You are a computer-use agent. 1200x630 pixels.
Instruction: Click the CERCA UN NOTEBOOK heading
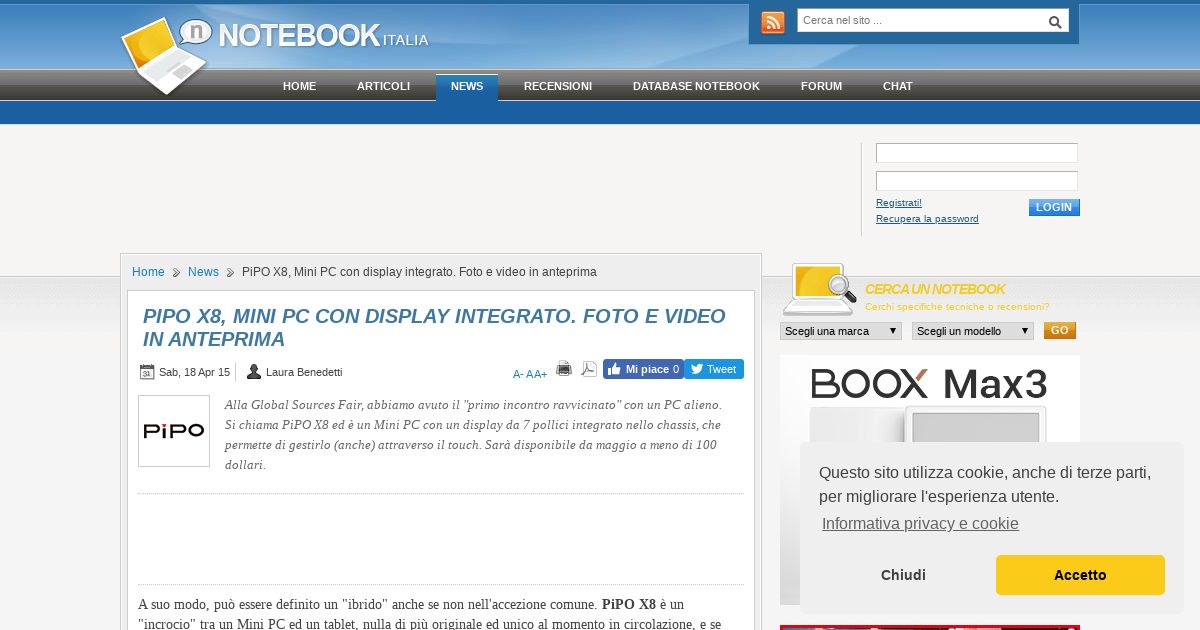coord(935,289)
